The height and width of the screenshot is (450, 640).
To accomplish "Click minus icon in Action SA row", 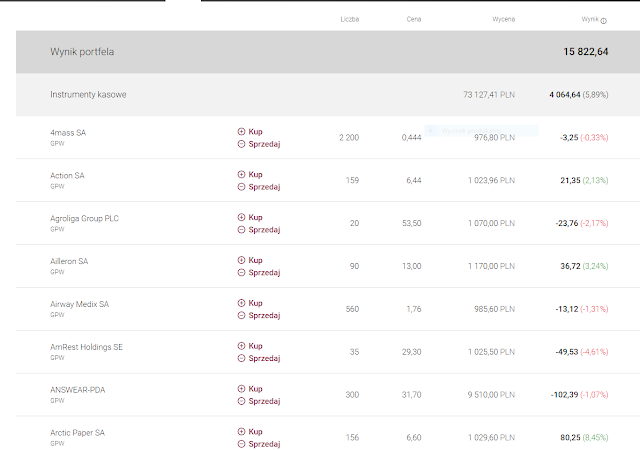I will (x=241, y=187).
